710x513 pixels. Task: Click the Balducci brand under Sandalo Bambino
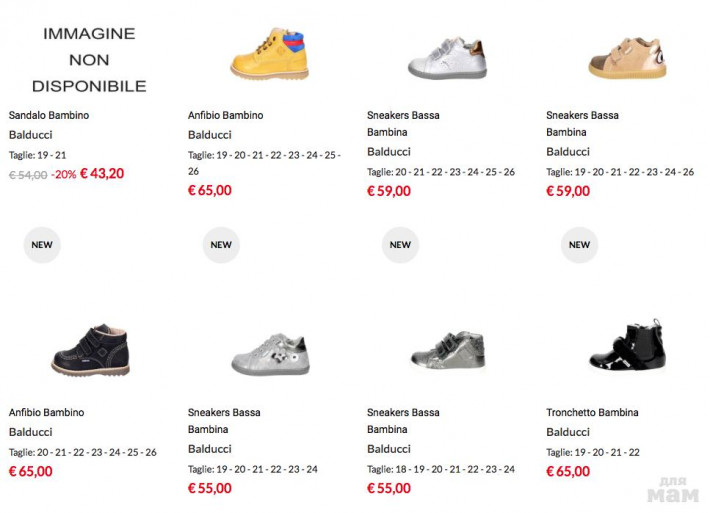pyautogui.click(x=31, y=135)
